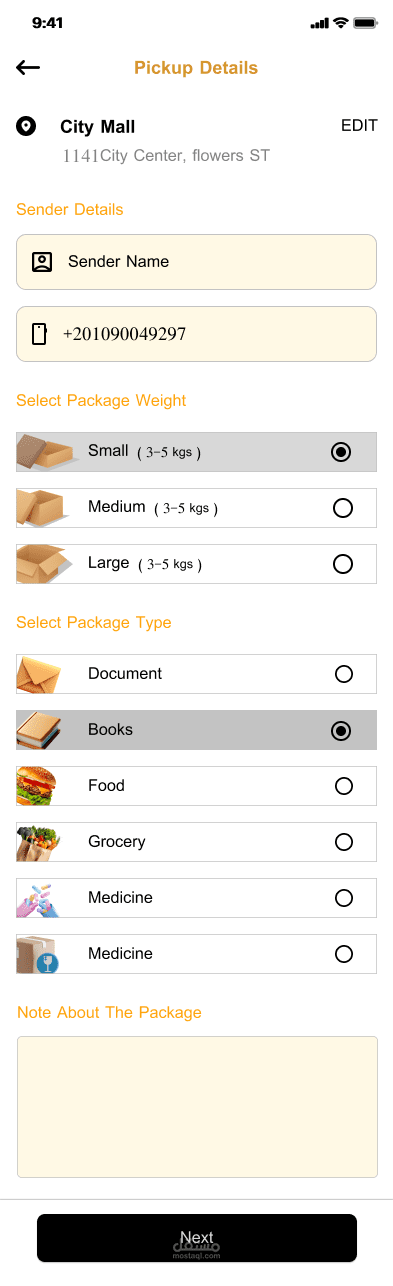Click EDIT next to City Mall

[359, 125]
